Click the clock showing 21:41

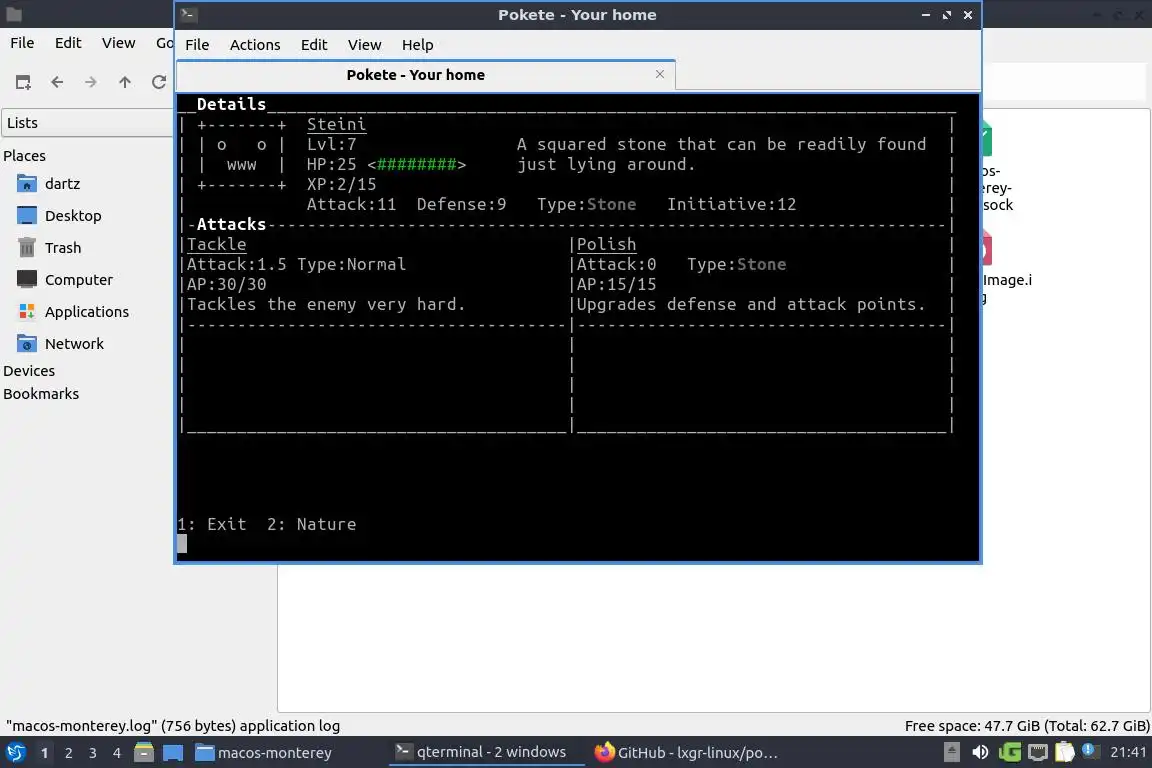click(x=1128, y=752)
